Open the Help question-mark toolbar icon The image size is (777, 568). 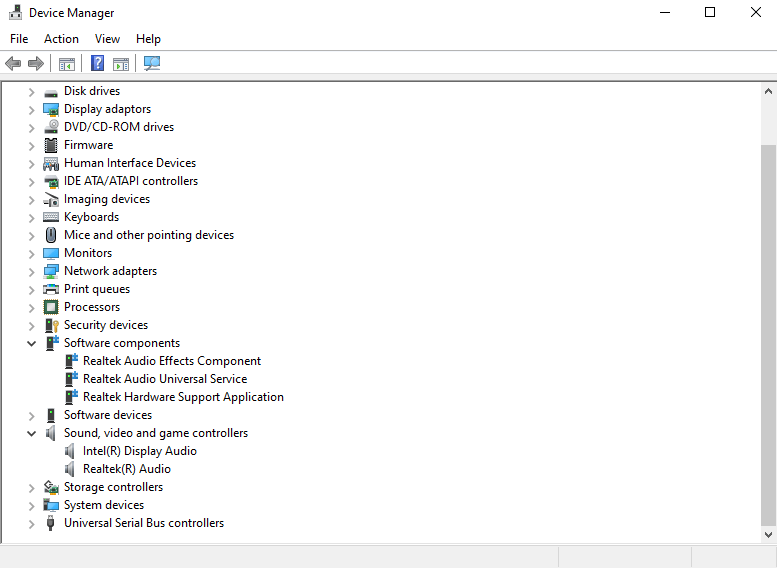click(x=98, y=63)
